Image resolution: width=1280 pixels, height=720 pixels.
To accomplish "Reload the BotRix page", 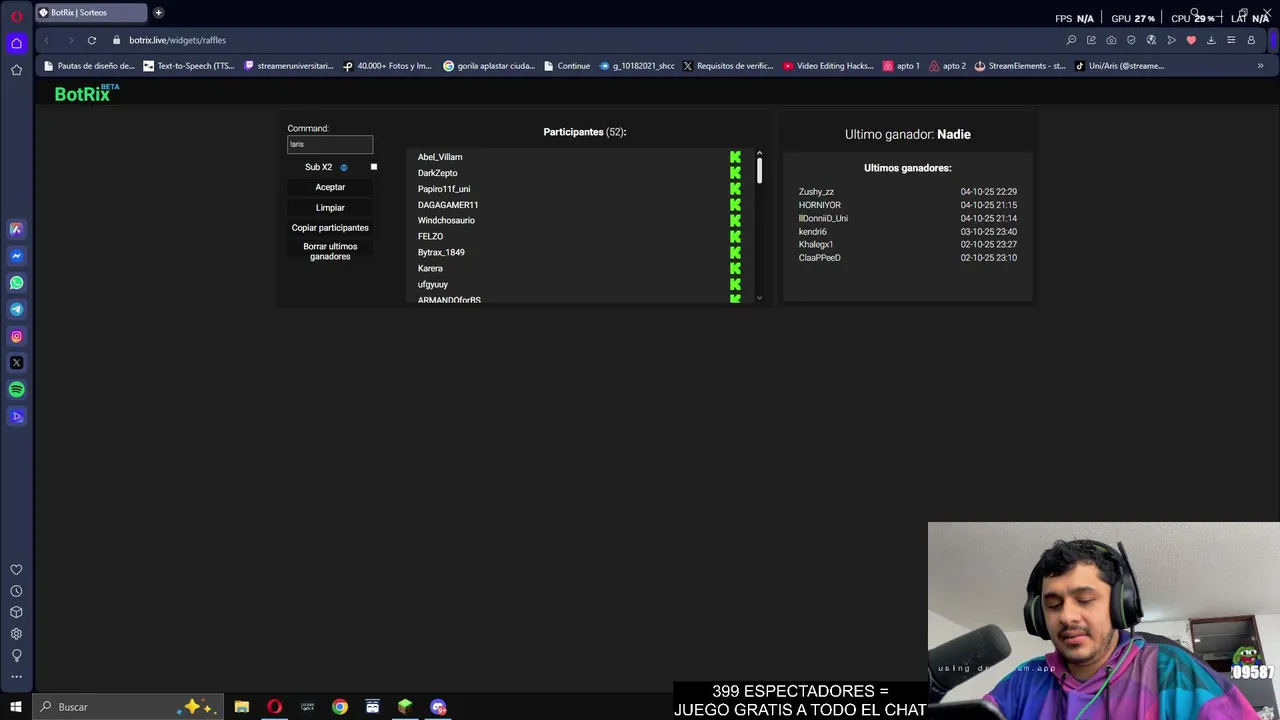I will [x=92, y=40].
